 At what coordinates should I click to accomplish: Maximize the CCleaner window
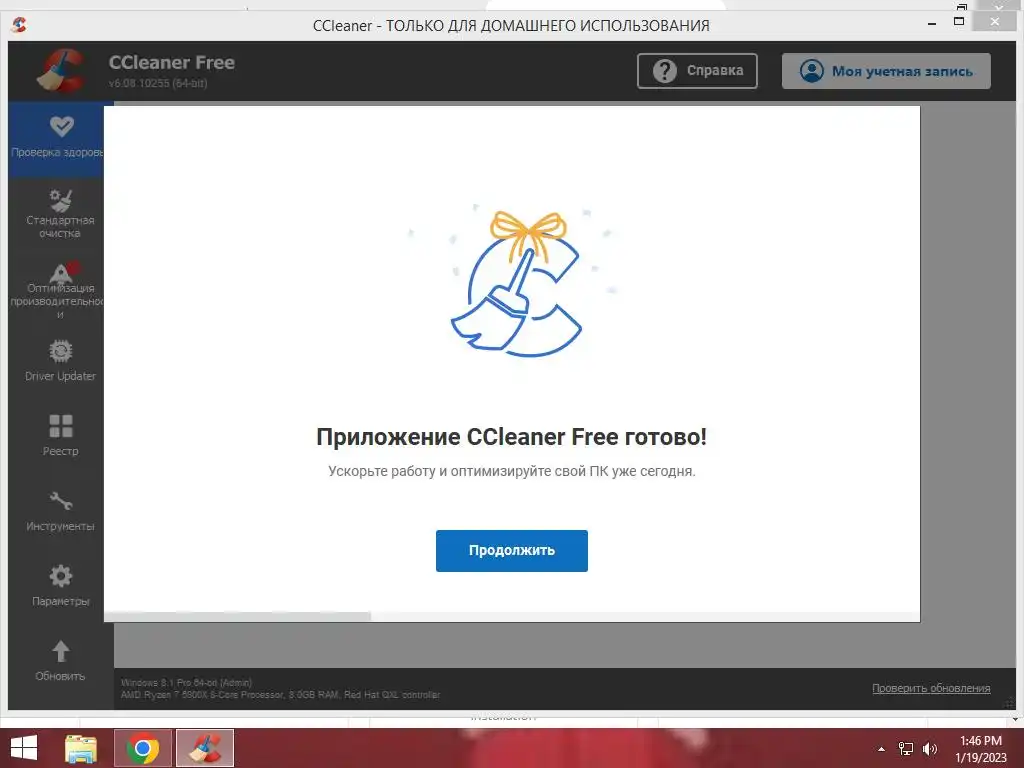click(959, 22)
